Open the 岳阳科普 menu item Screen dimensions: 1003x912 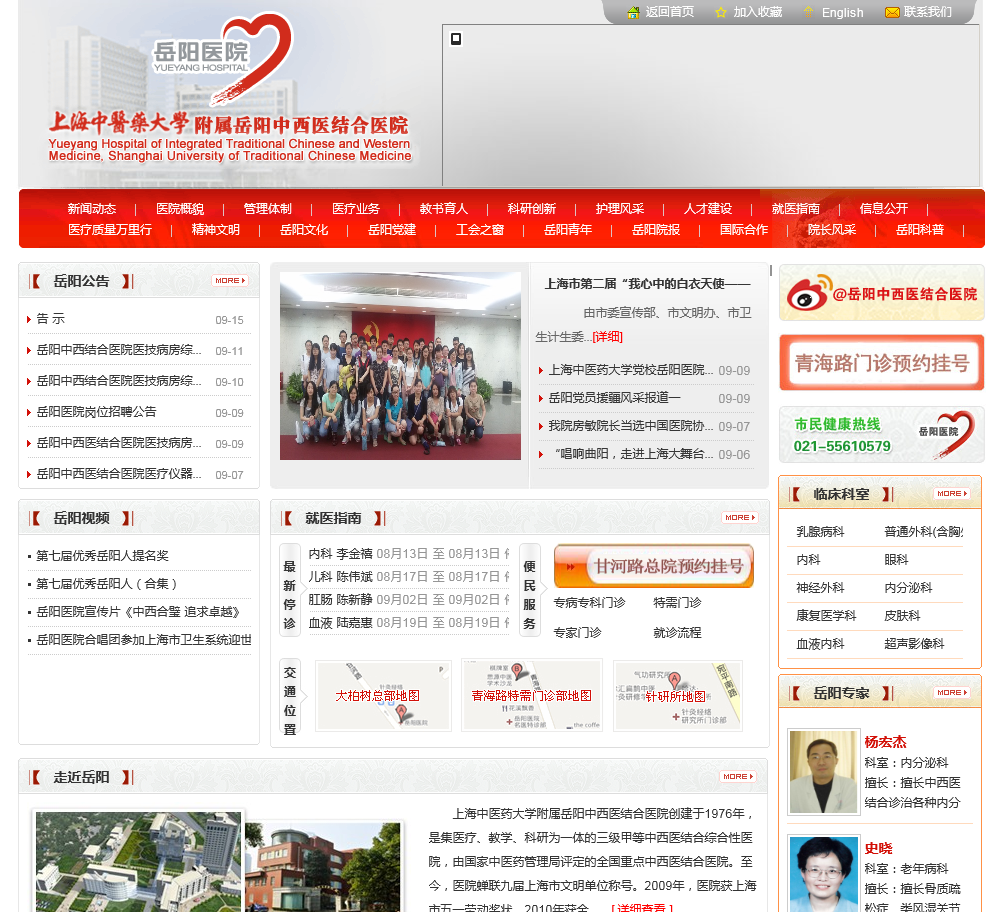920,230
